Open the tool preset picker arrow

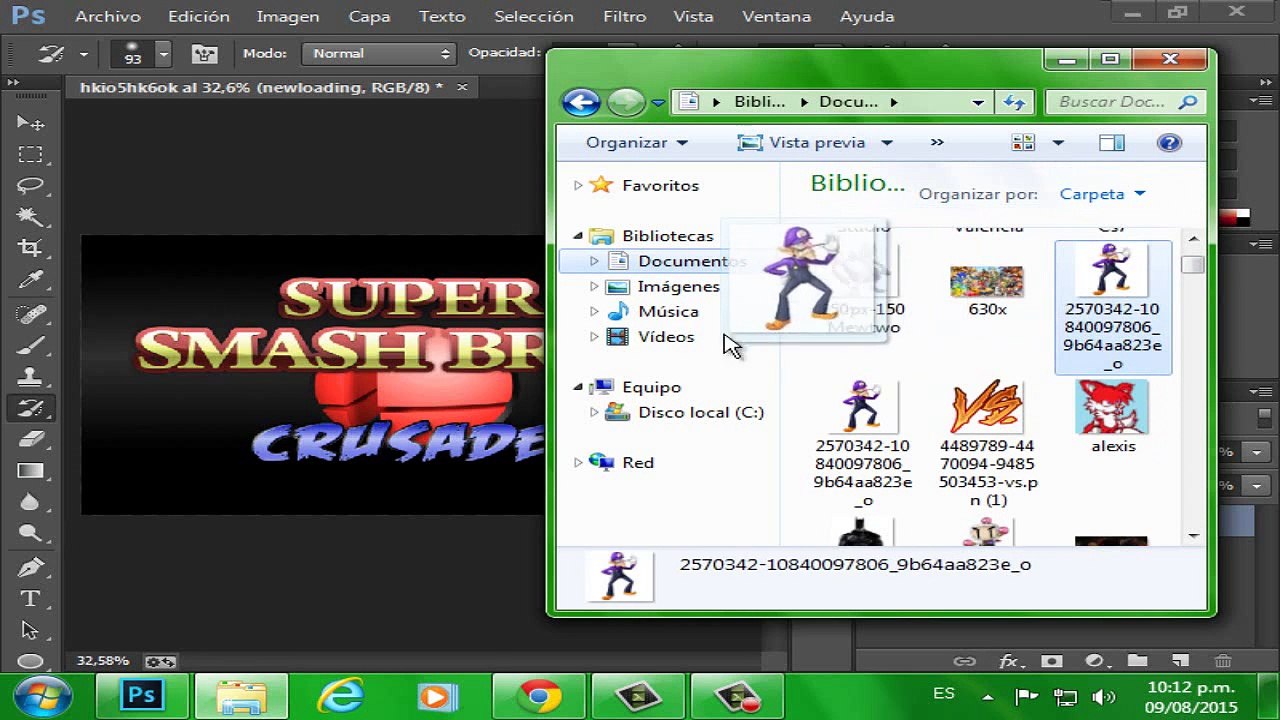coord(83,54)
